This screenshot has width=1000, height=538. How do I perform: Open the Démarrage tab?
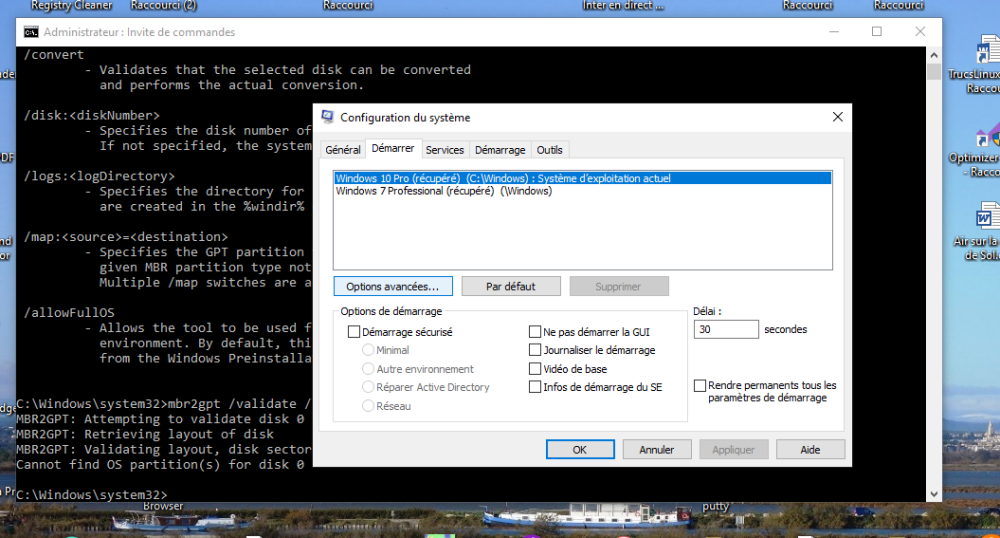click(x=500, y=150)
